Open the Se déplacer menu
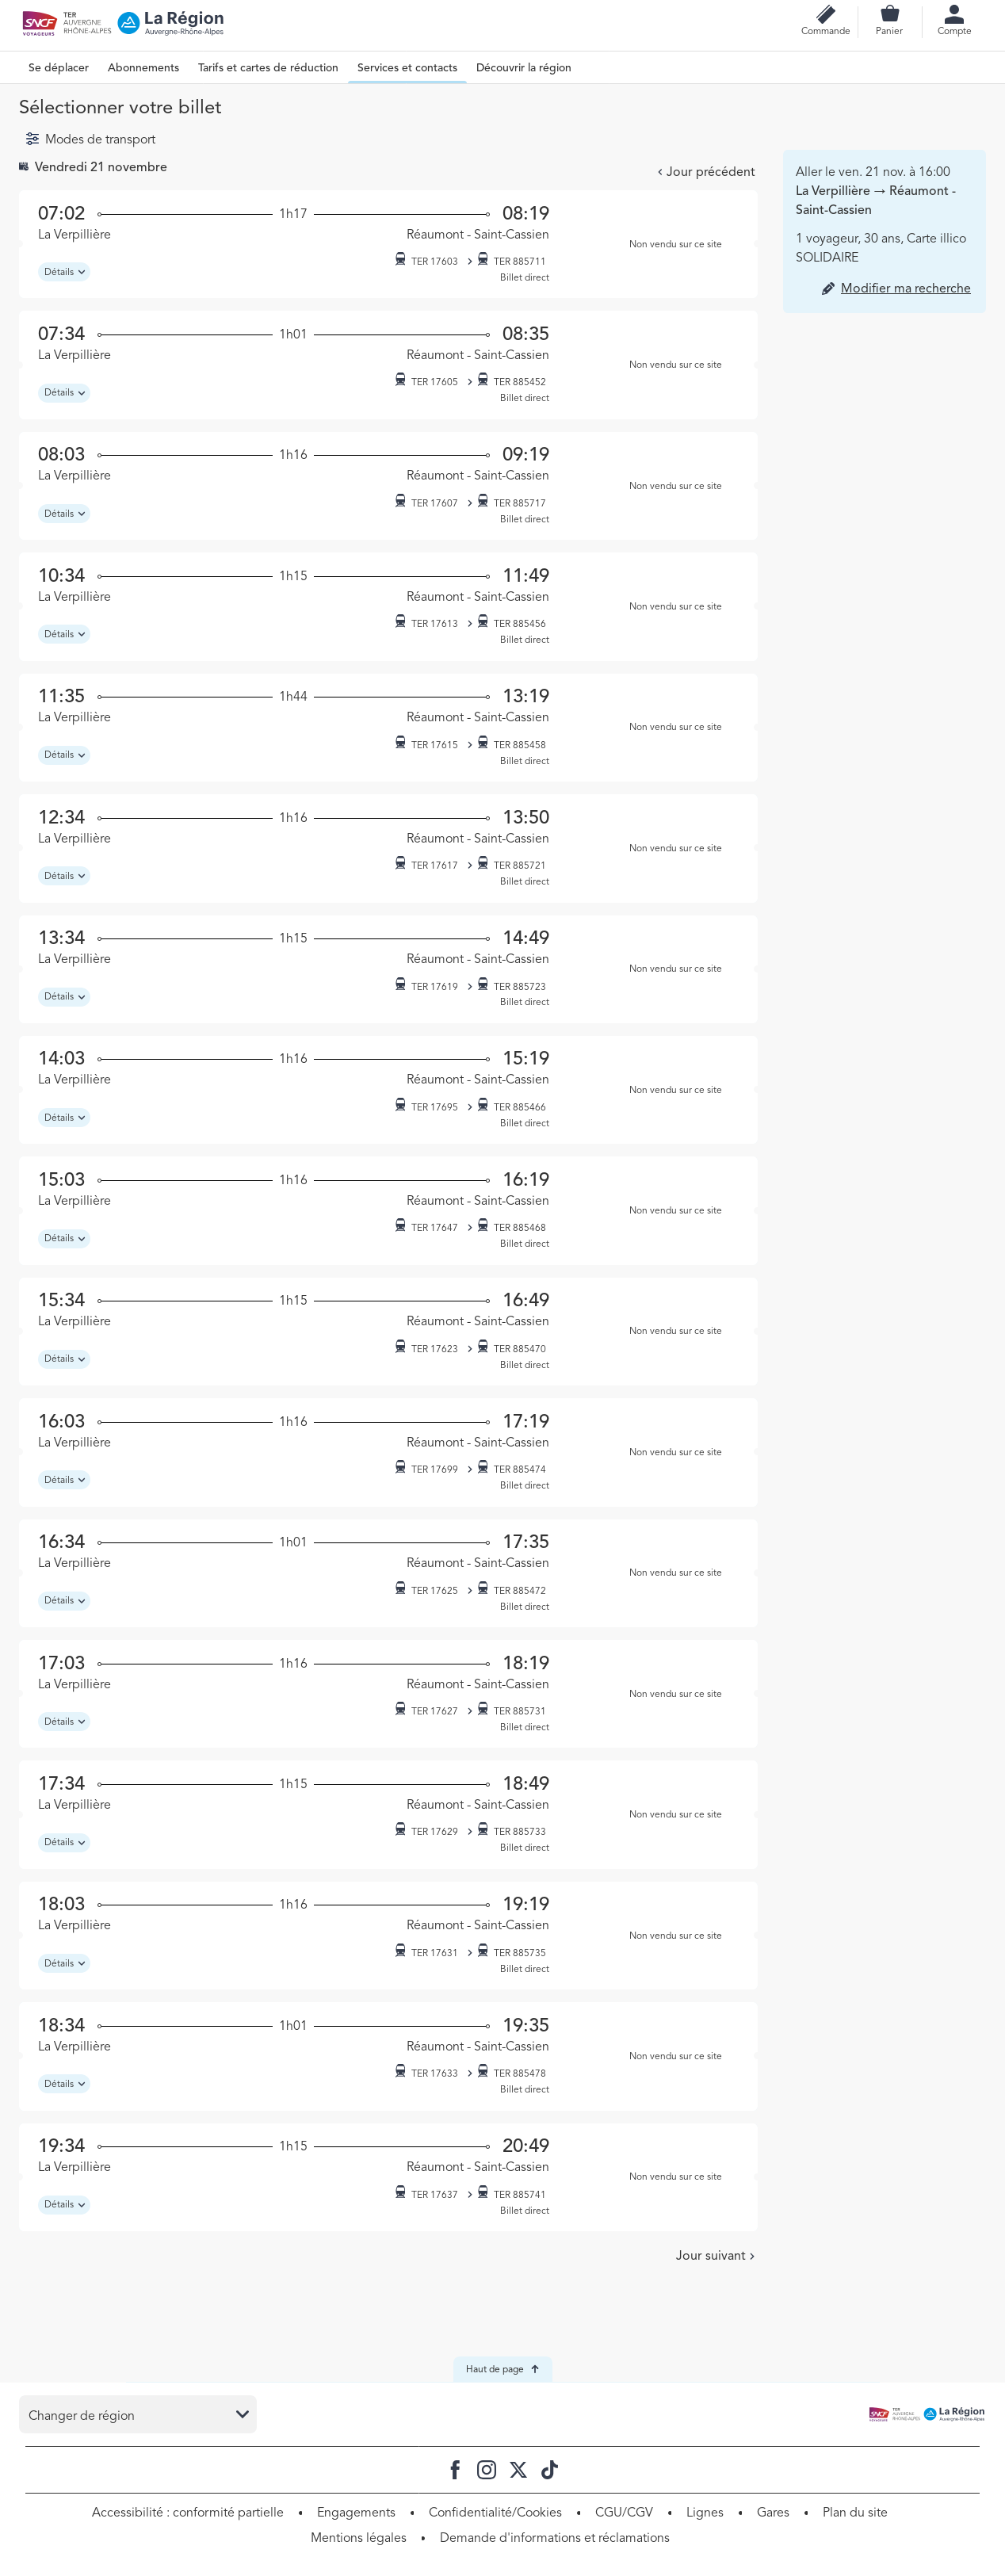Viewport: 1005px width, 2576px height. (58, 68)
